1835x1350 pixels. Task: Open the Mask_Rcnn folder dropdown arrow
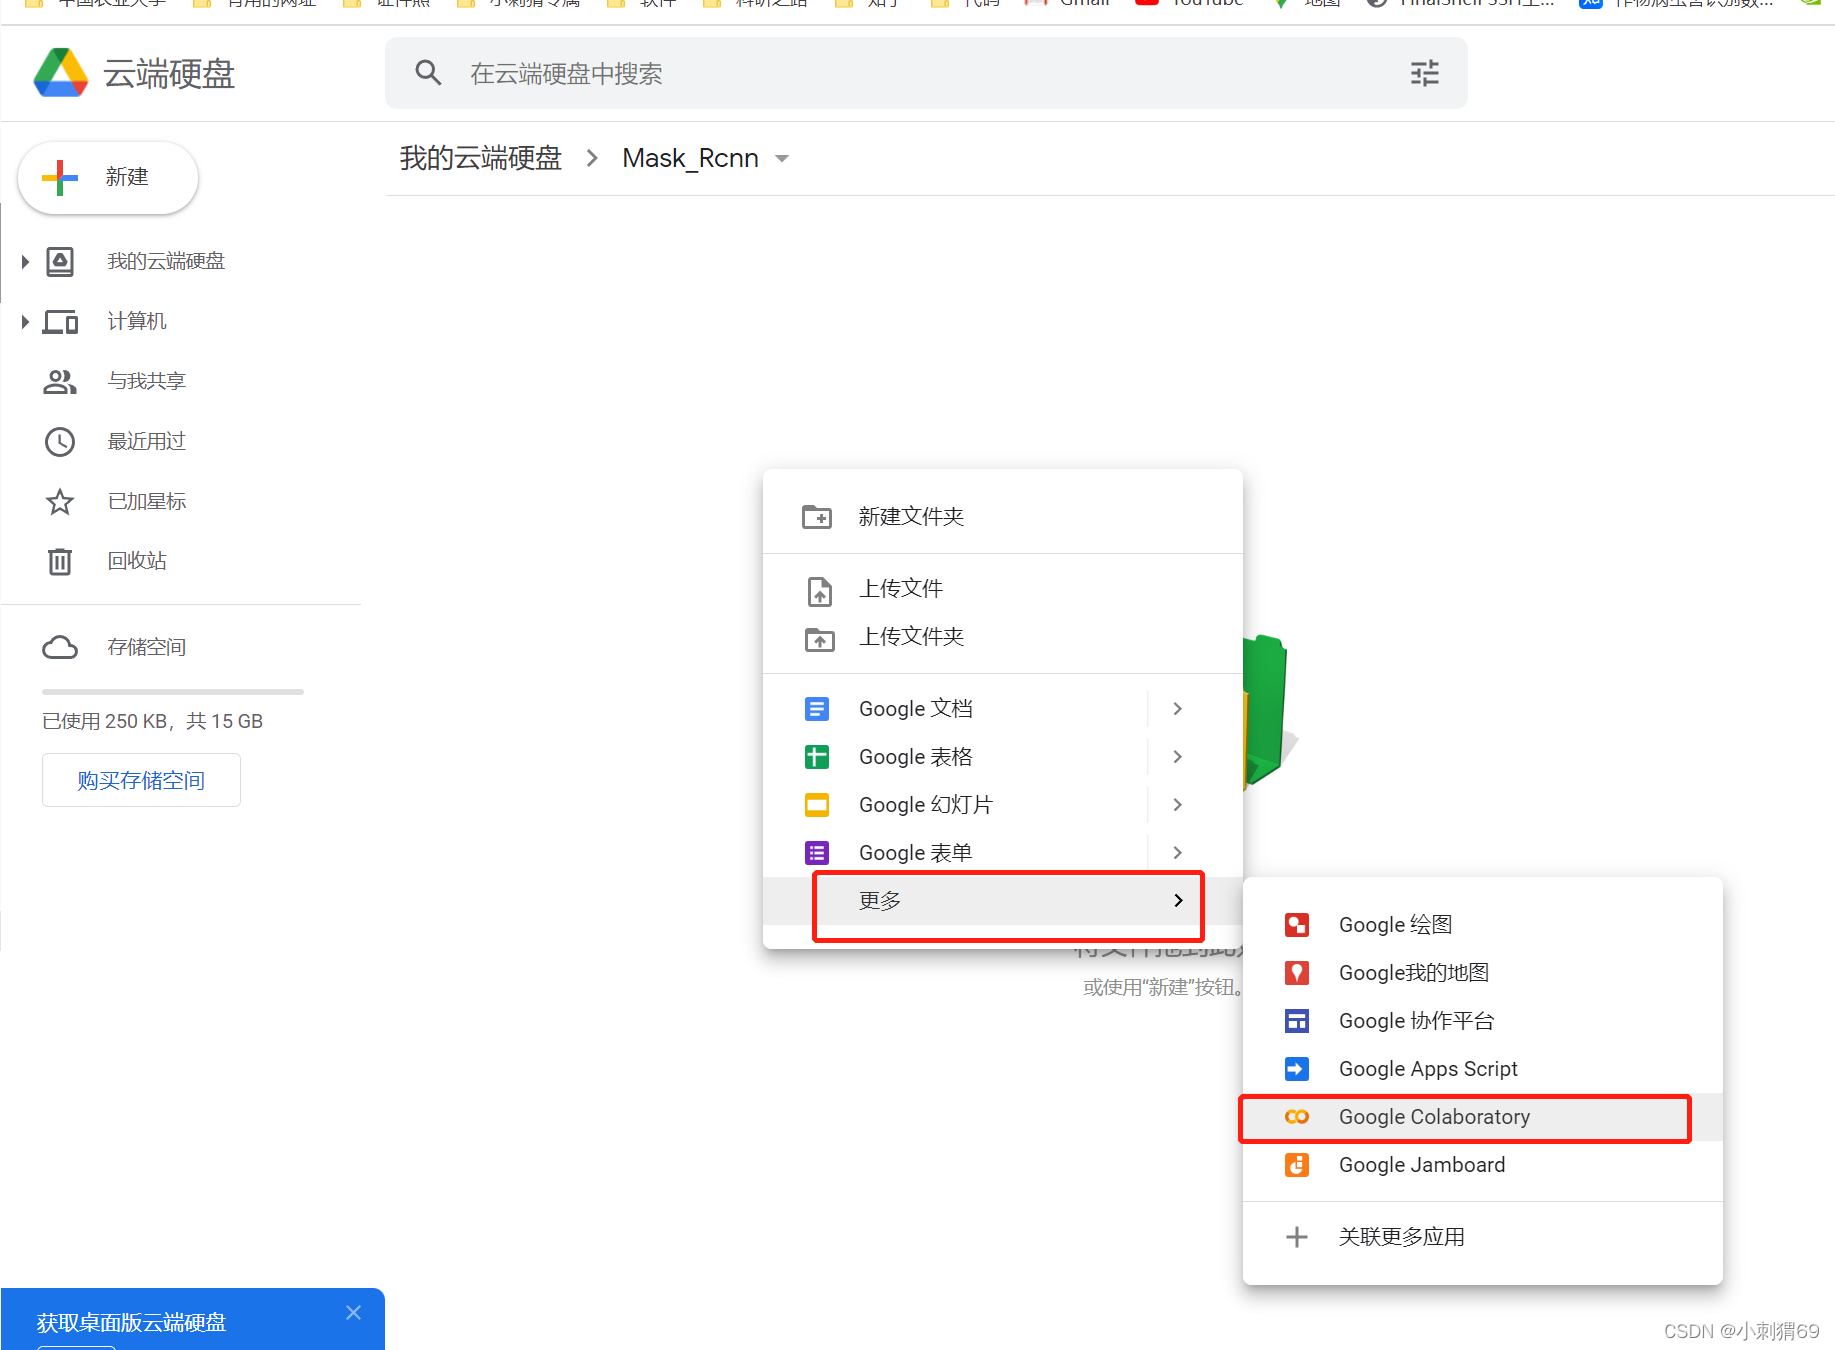point(782,159)
